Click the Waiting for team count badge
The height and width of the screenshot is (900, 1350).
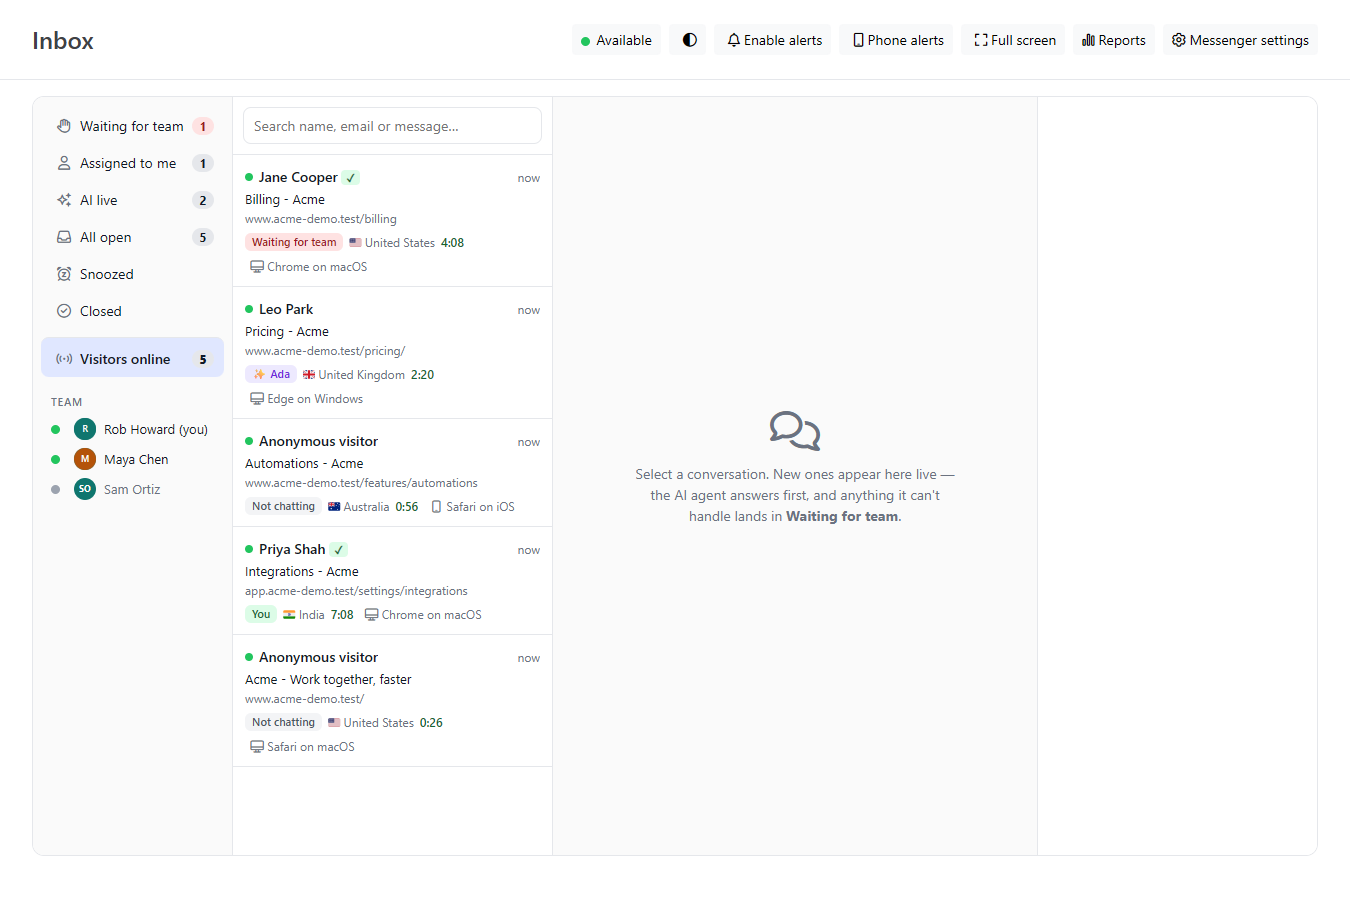pos(203,126)
